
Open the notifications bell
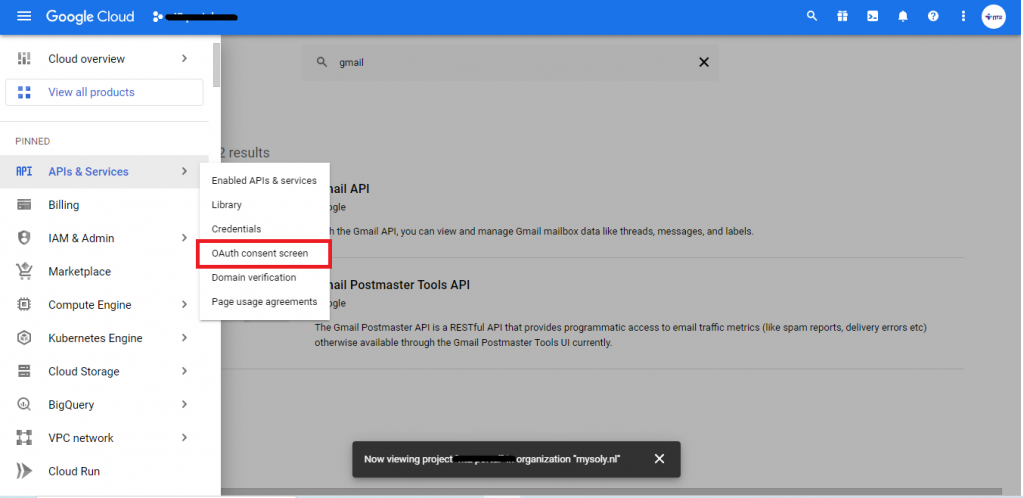(x=903, y=16)
